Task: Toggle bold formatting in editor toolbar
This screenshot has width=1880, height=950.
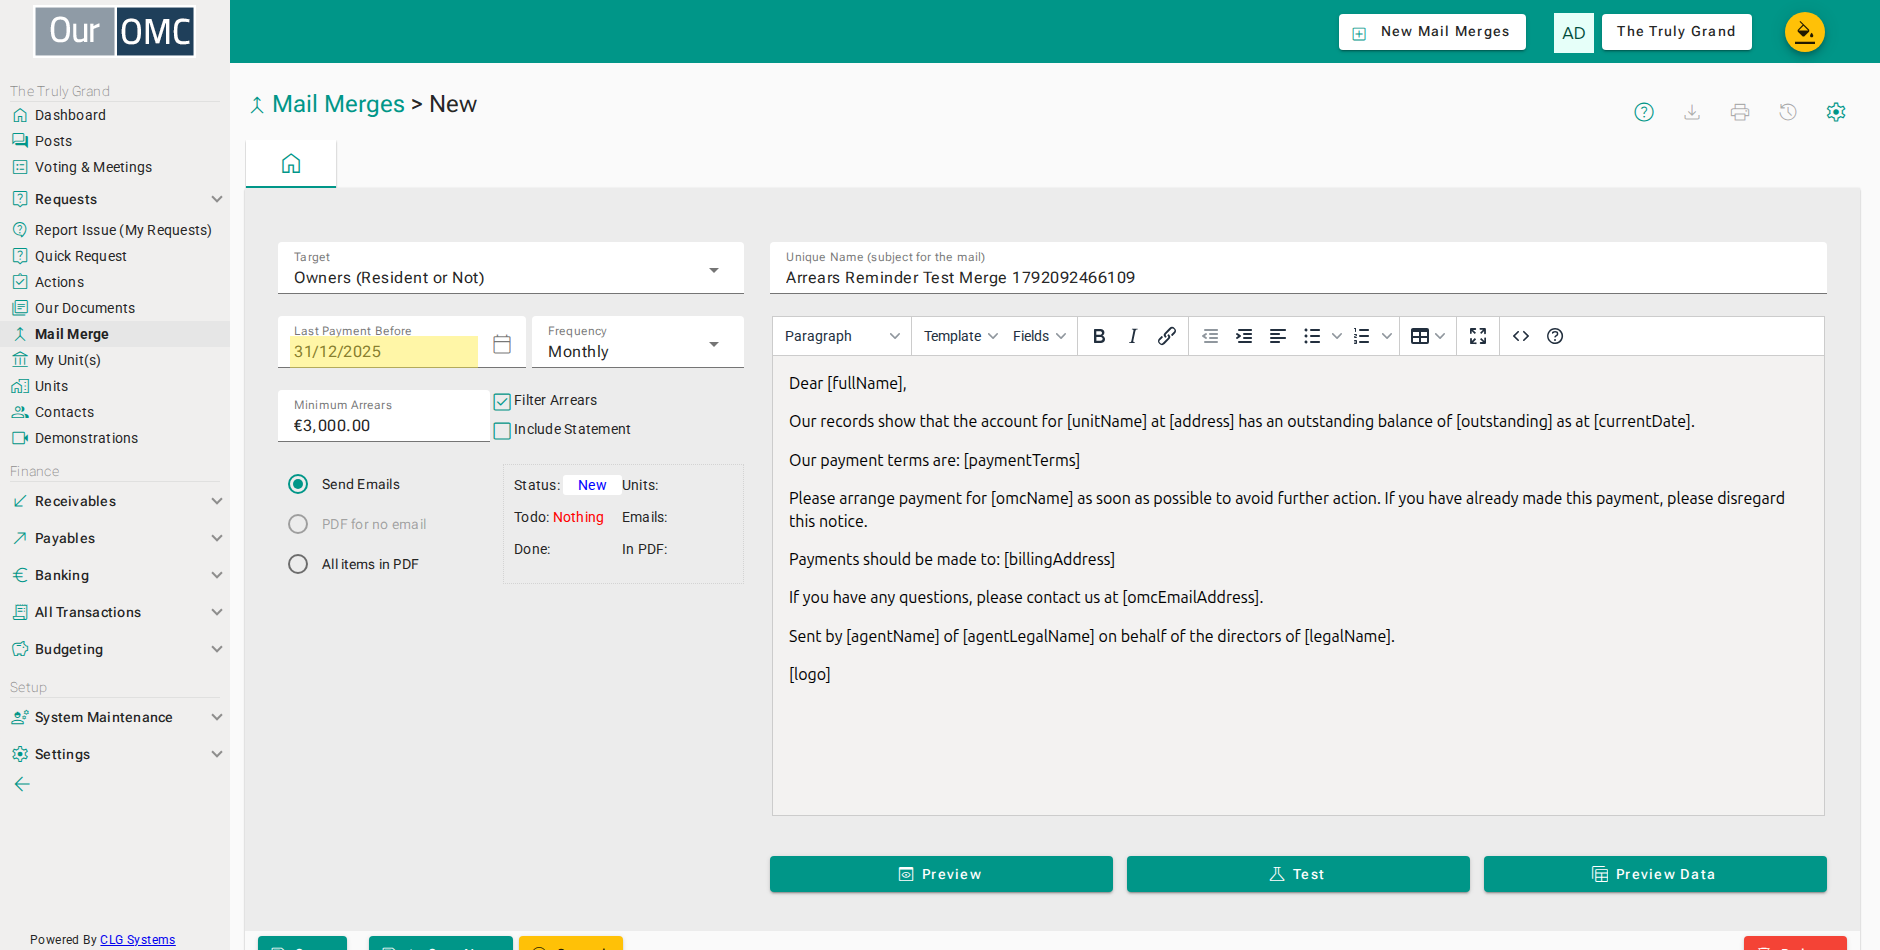Action: click(1099, 336)
